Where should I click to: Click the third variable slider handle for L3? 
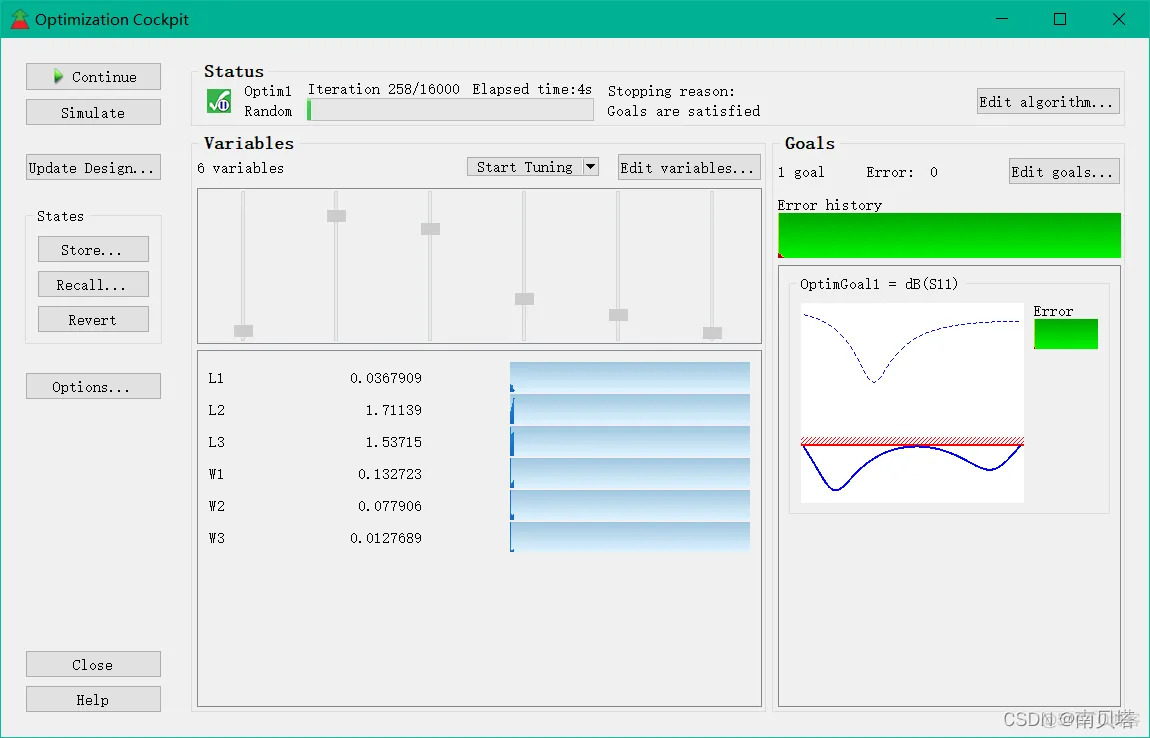tap(431, 229)
